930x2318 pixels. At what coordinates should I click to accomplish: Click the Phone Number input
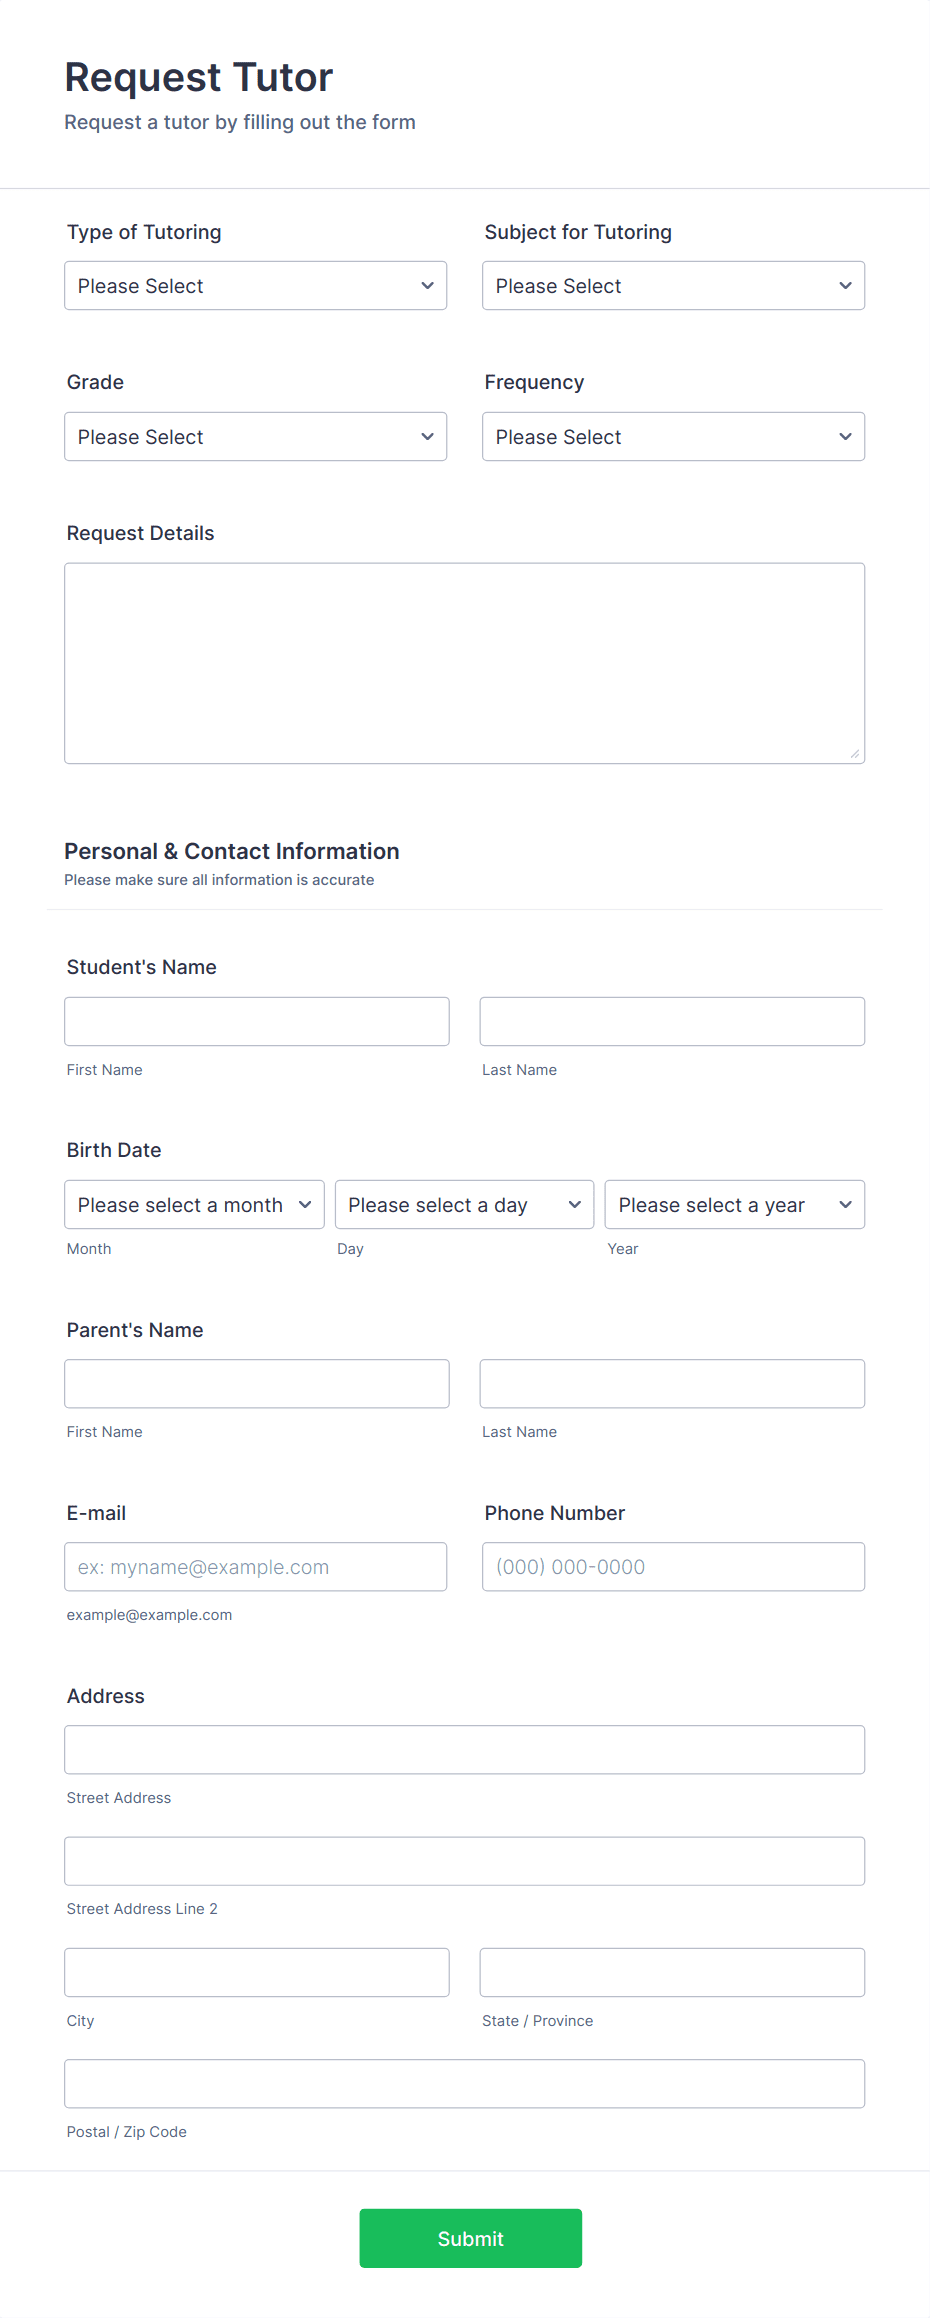tap(672, 1566)
